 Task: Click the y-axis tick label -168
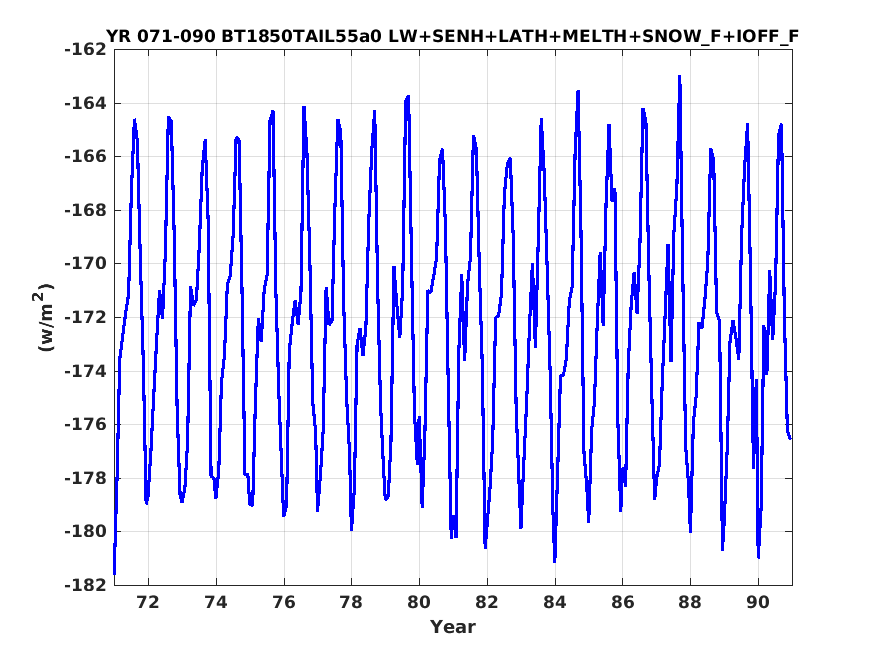tap(85, 210)
